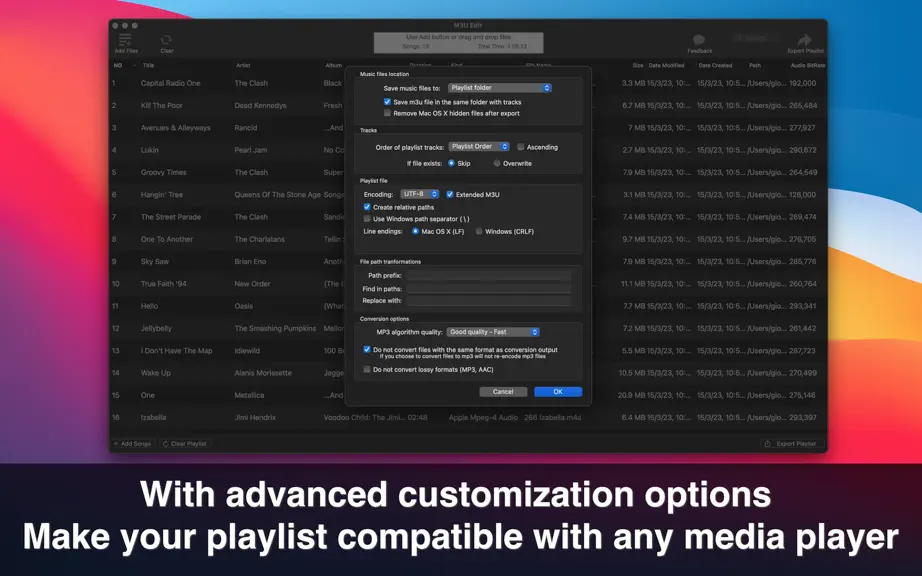The image size is (922, 576).
Task: Click the Add Songs button at bottom
Action: click(x=132, y=444)
